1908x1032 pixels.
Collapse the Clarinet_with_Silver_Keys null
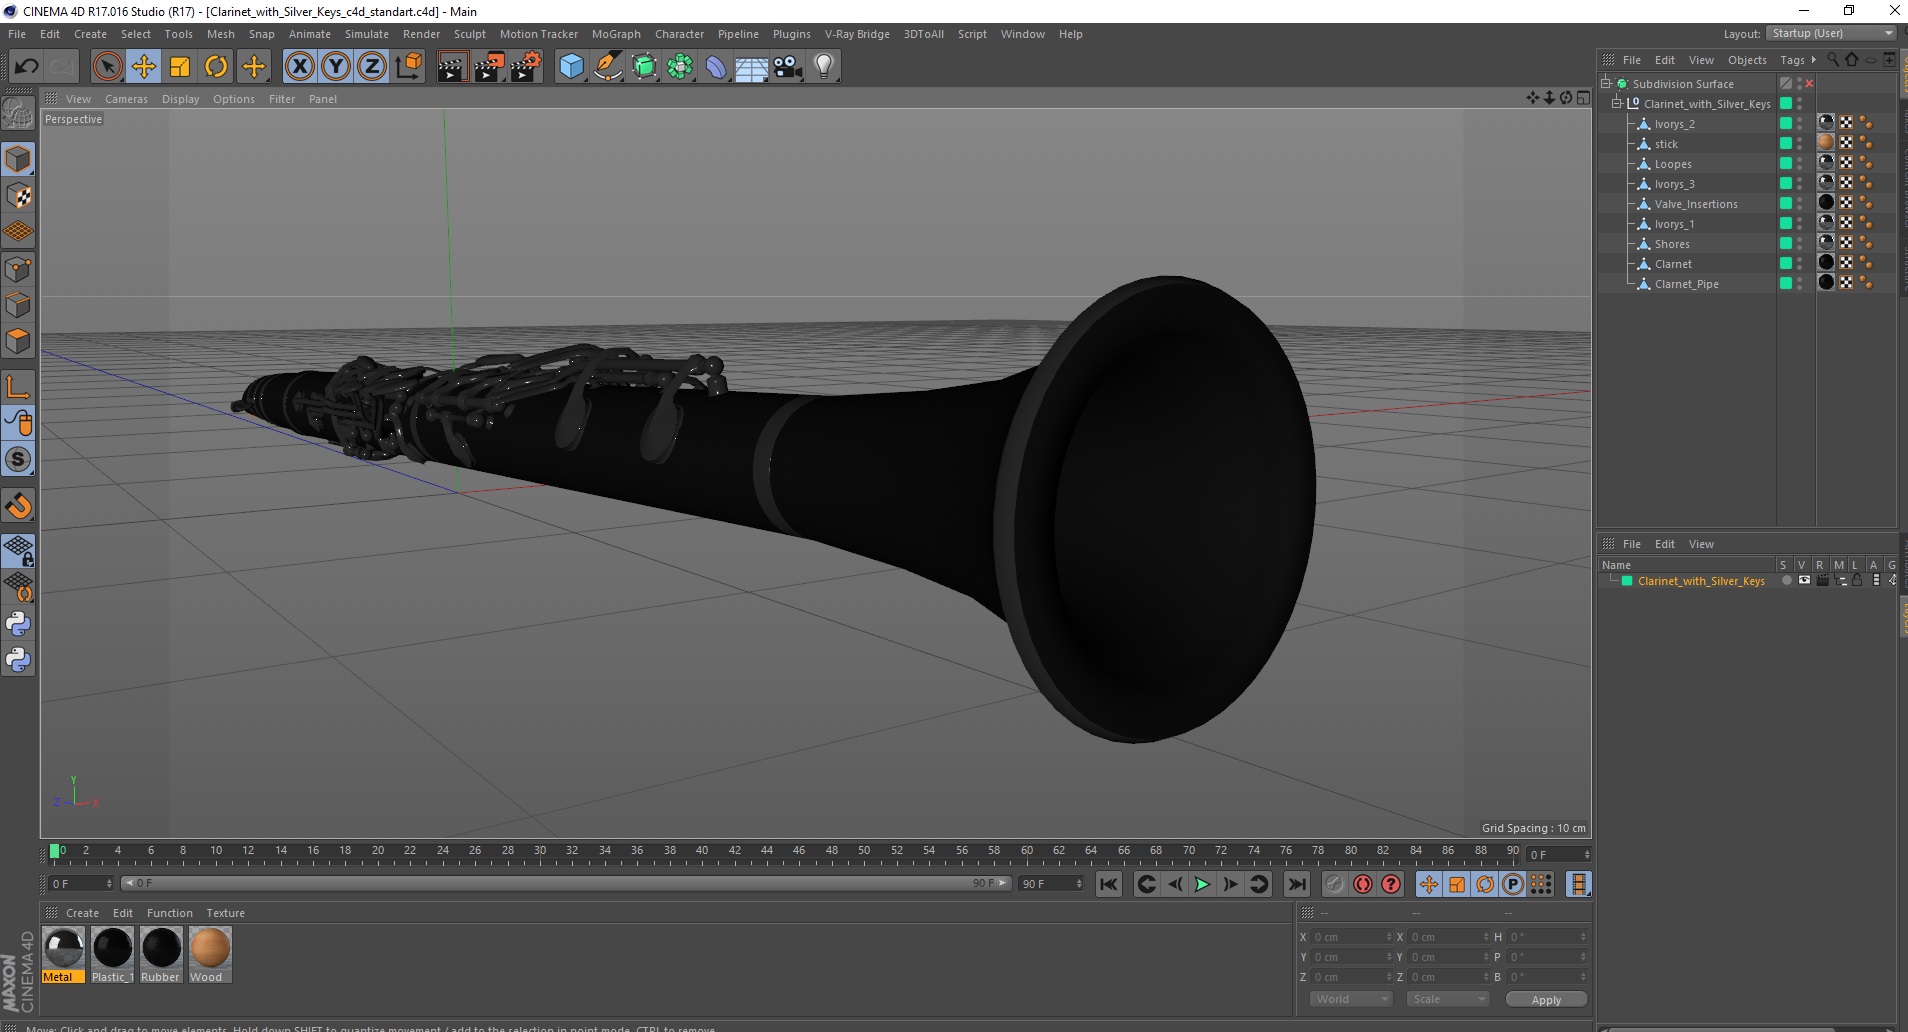point(1616,103)
